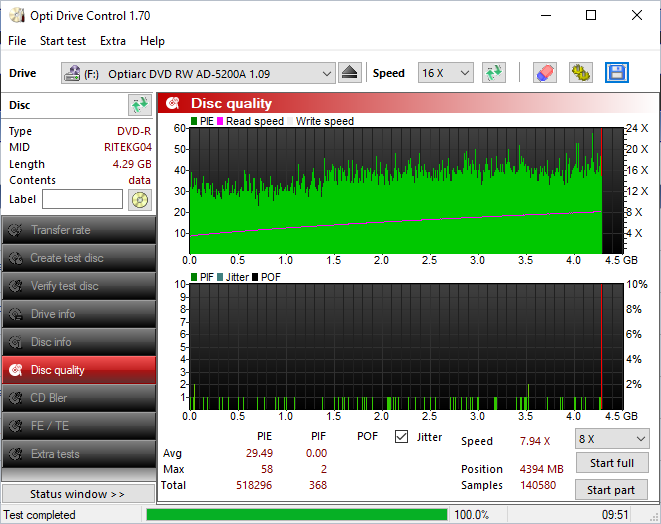The width and height of the screenshot is (661, 524).
Task: Open the FE / TE test
Action: [x=79, y=426]
